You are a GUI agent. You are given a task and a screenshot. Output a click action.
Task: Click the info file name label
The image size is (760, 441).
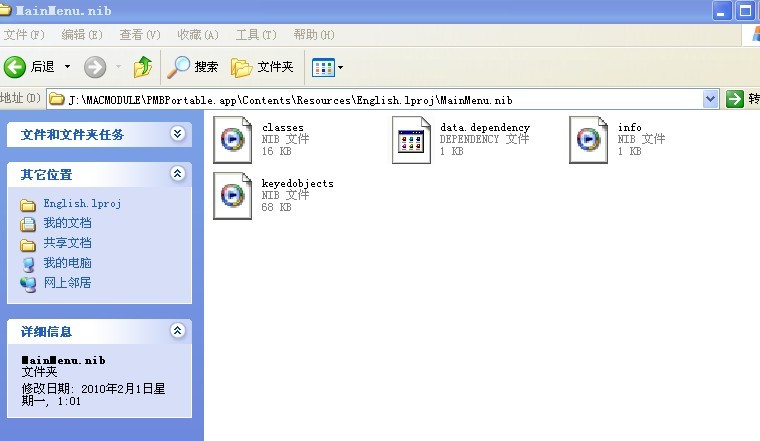pos(630,127)
